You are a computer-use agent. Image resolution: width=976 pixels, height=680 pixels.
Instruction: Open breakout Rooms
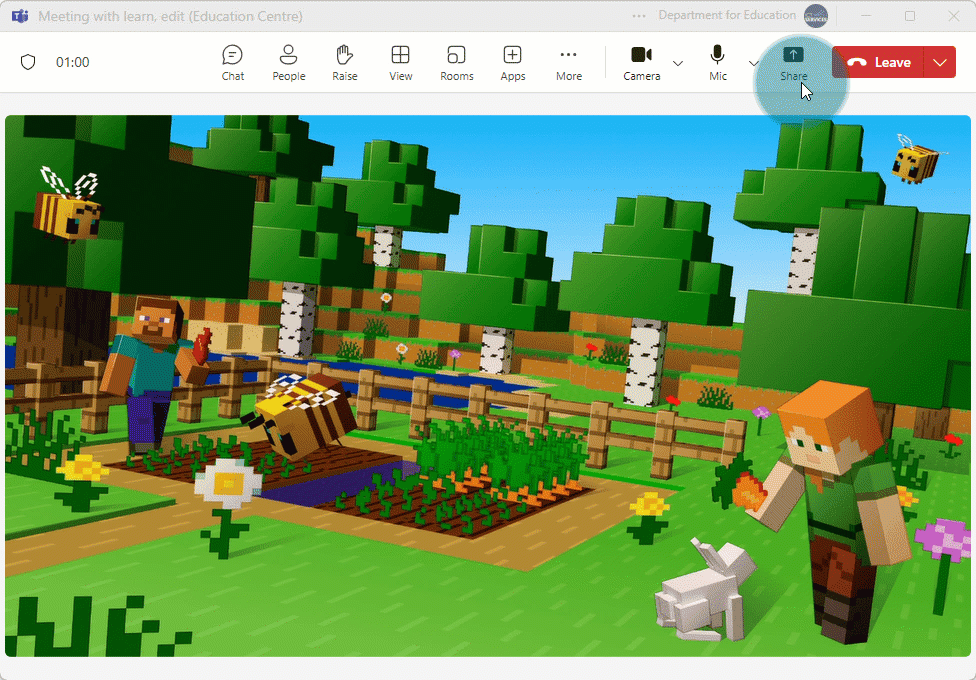[x=457, y=63]
